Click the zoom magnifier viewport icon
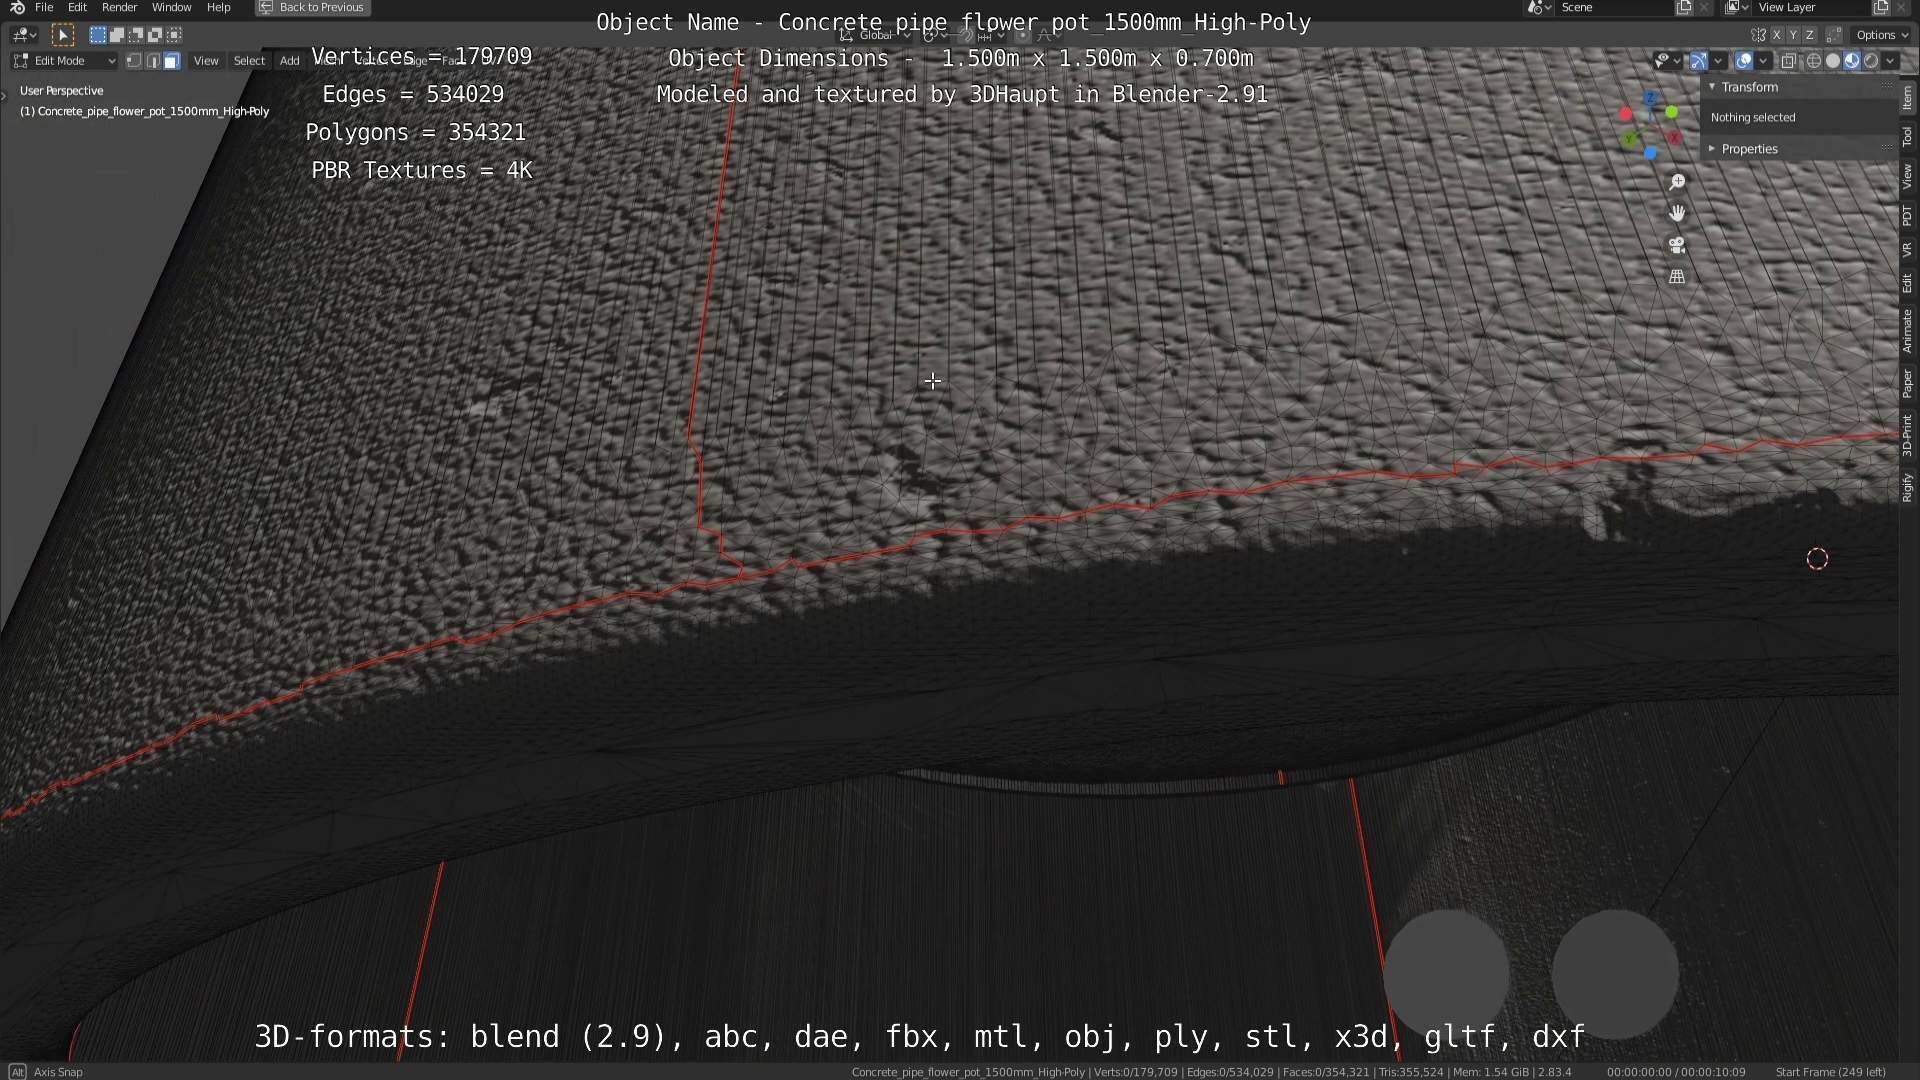1920x1080 pixels. tap(1677, 182)
